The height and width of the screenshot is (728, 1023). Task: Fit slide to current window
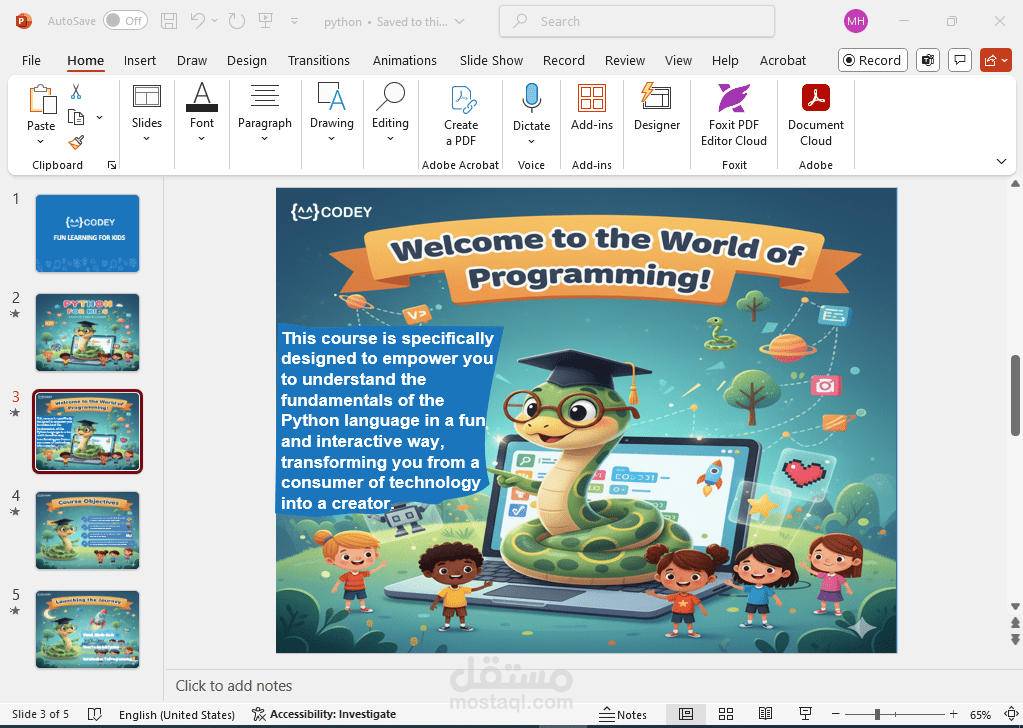(1011, 714)
